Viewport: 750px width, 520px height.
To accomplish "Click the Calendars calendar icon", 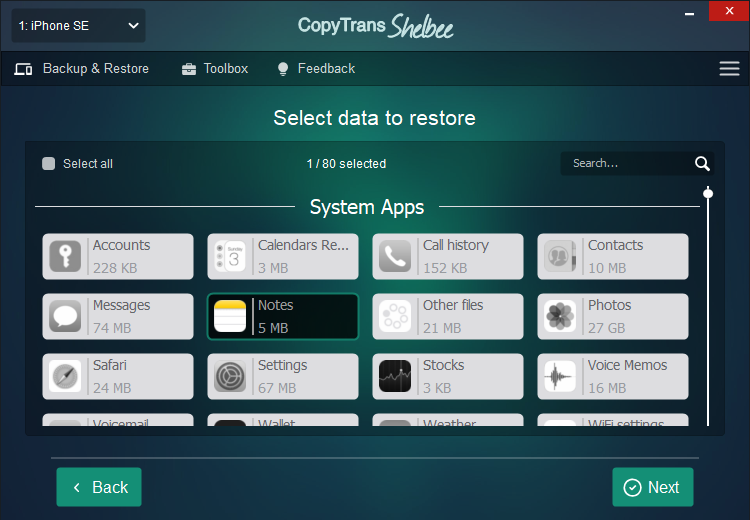I will [x=230, y=256].
